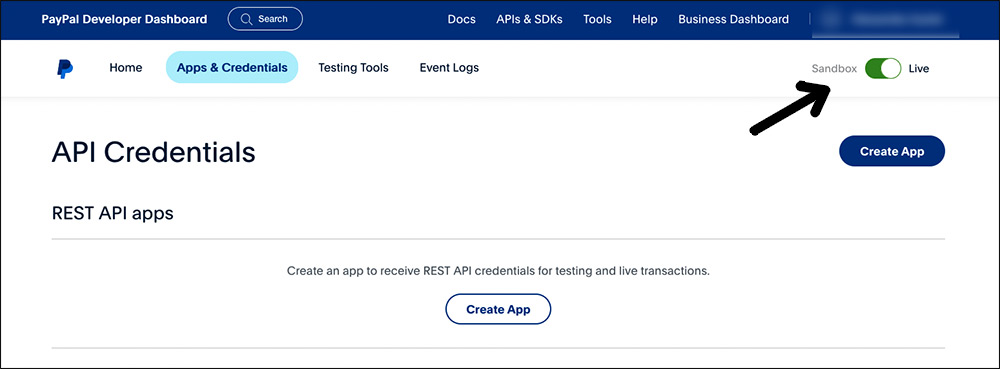This screenshot has width=1000, height=369.
Task: Select the Apps & Credentials tab
Action: [x=232, y=68]
